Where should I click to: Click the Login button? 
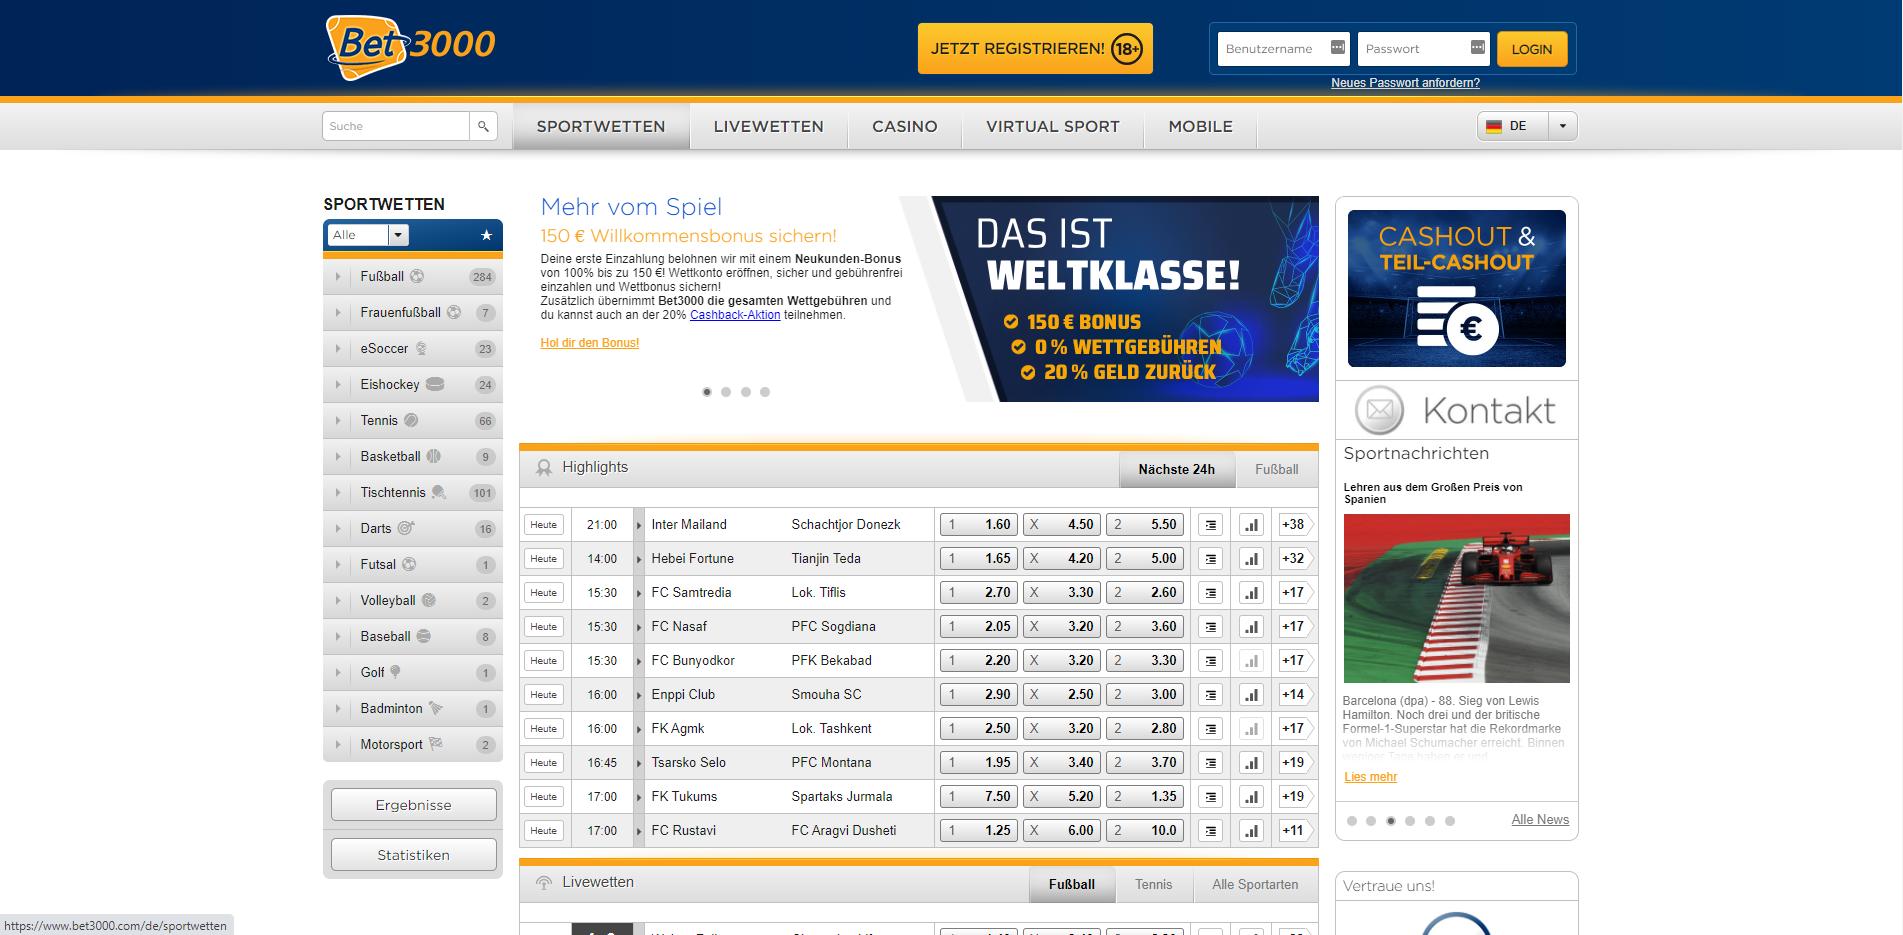click(x=1532, y=49)
